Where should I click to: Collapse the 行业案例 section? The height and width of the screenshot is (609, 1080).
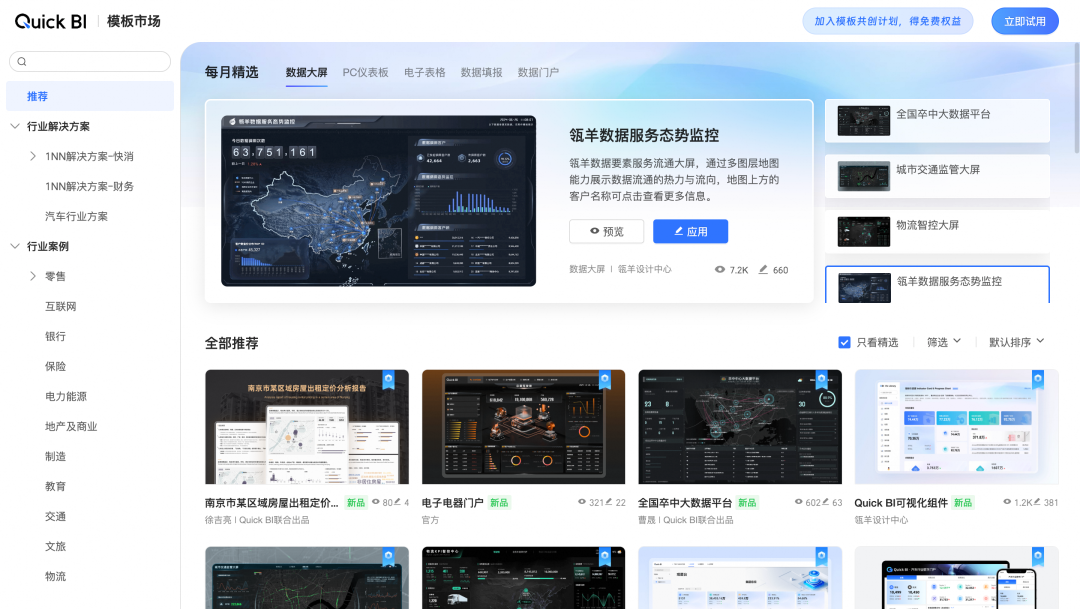pos(14,246)
